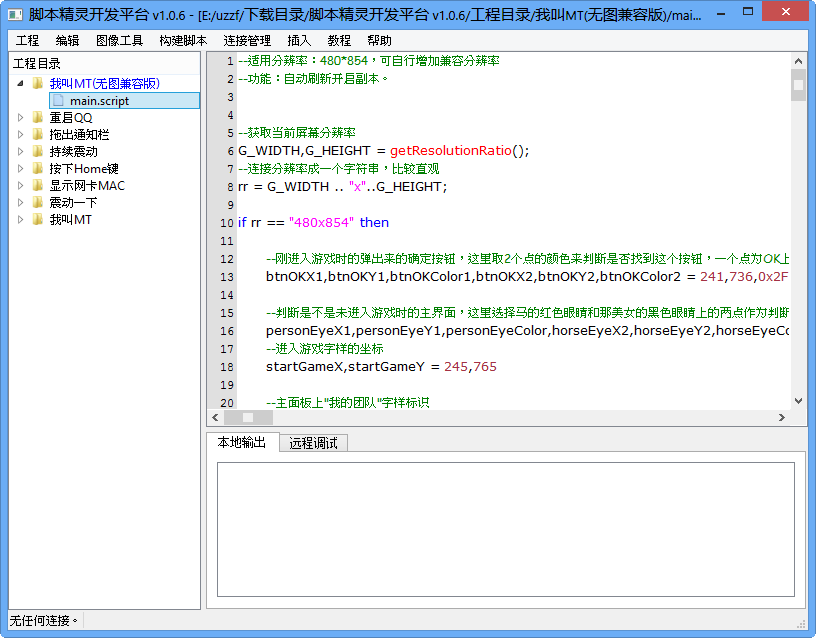Select the 持续震动 project name
Viewport: 816px width, 638px height.
73,151
